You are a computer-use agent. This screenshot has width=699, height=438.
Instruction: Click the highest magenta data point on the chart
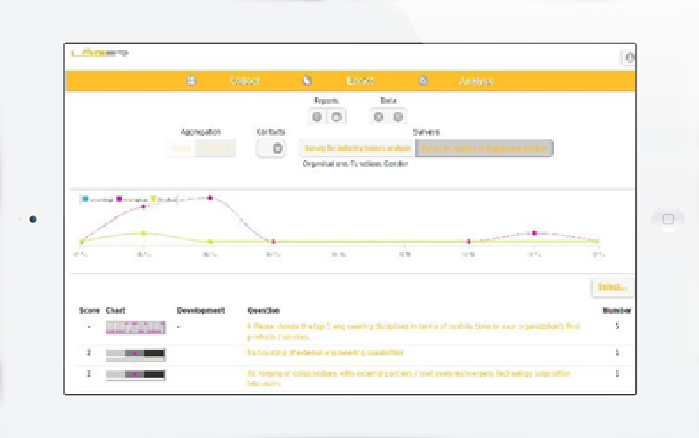point(210,198)
